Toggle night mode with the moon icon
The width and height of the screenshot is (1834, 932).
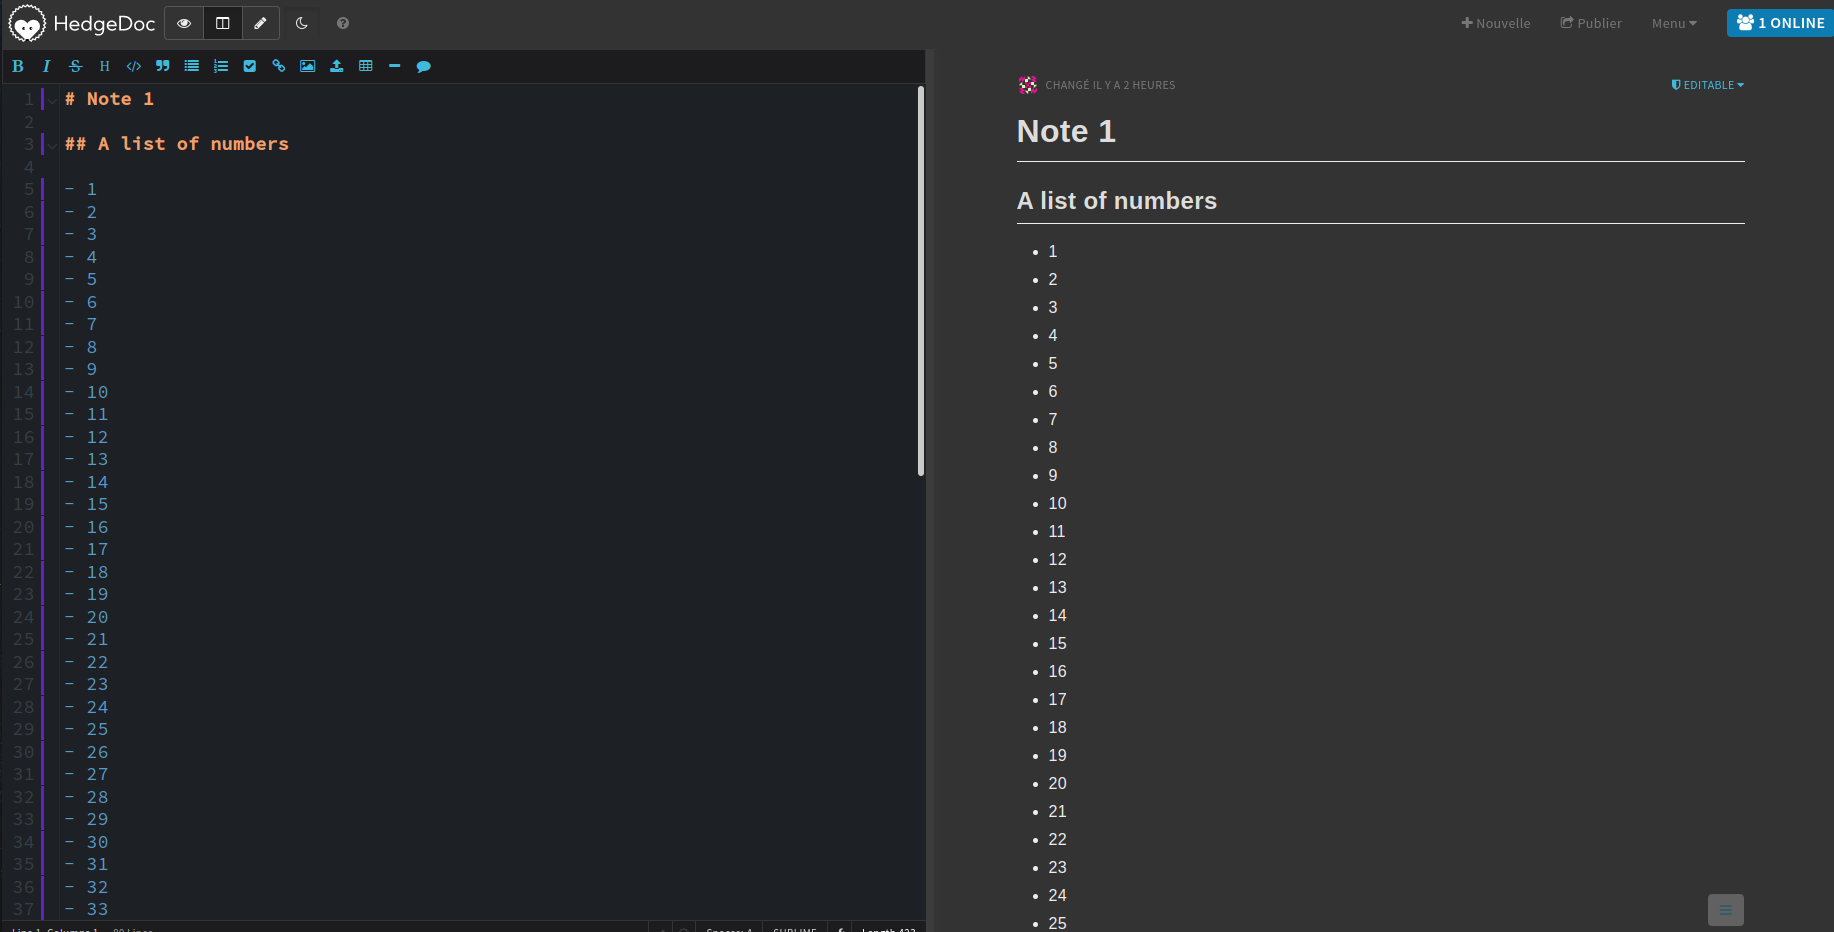coord(302,23)
